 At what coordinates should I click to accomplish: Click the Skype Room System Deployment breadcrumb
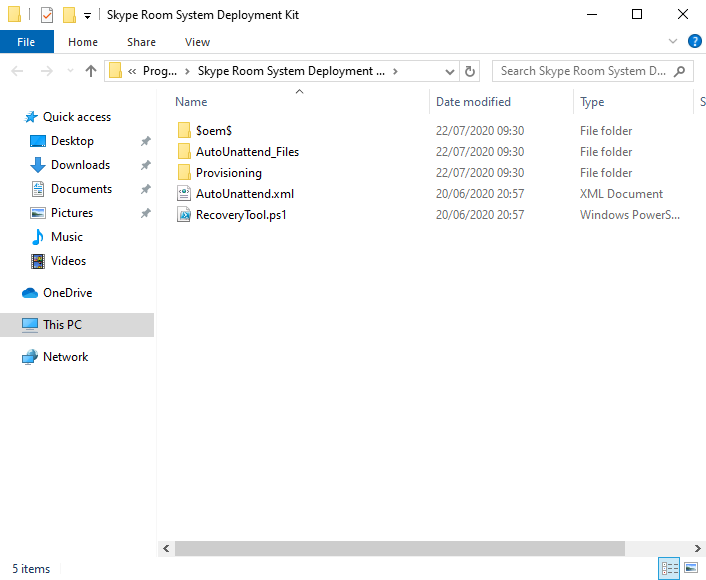(x=291, y=71)
